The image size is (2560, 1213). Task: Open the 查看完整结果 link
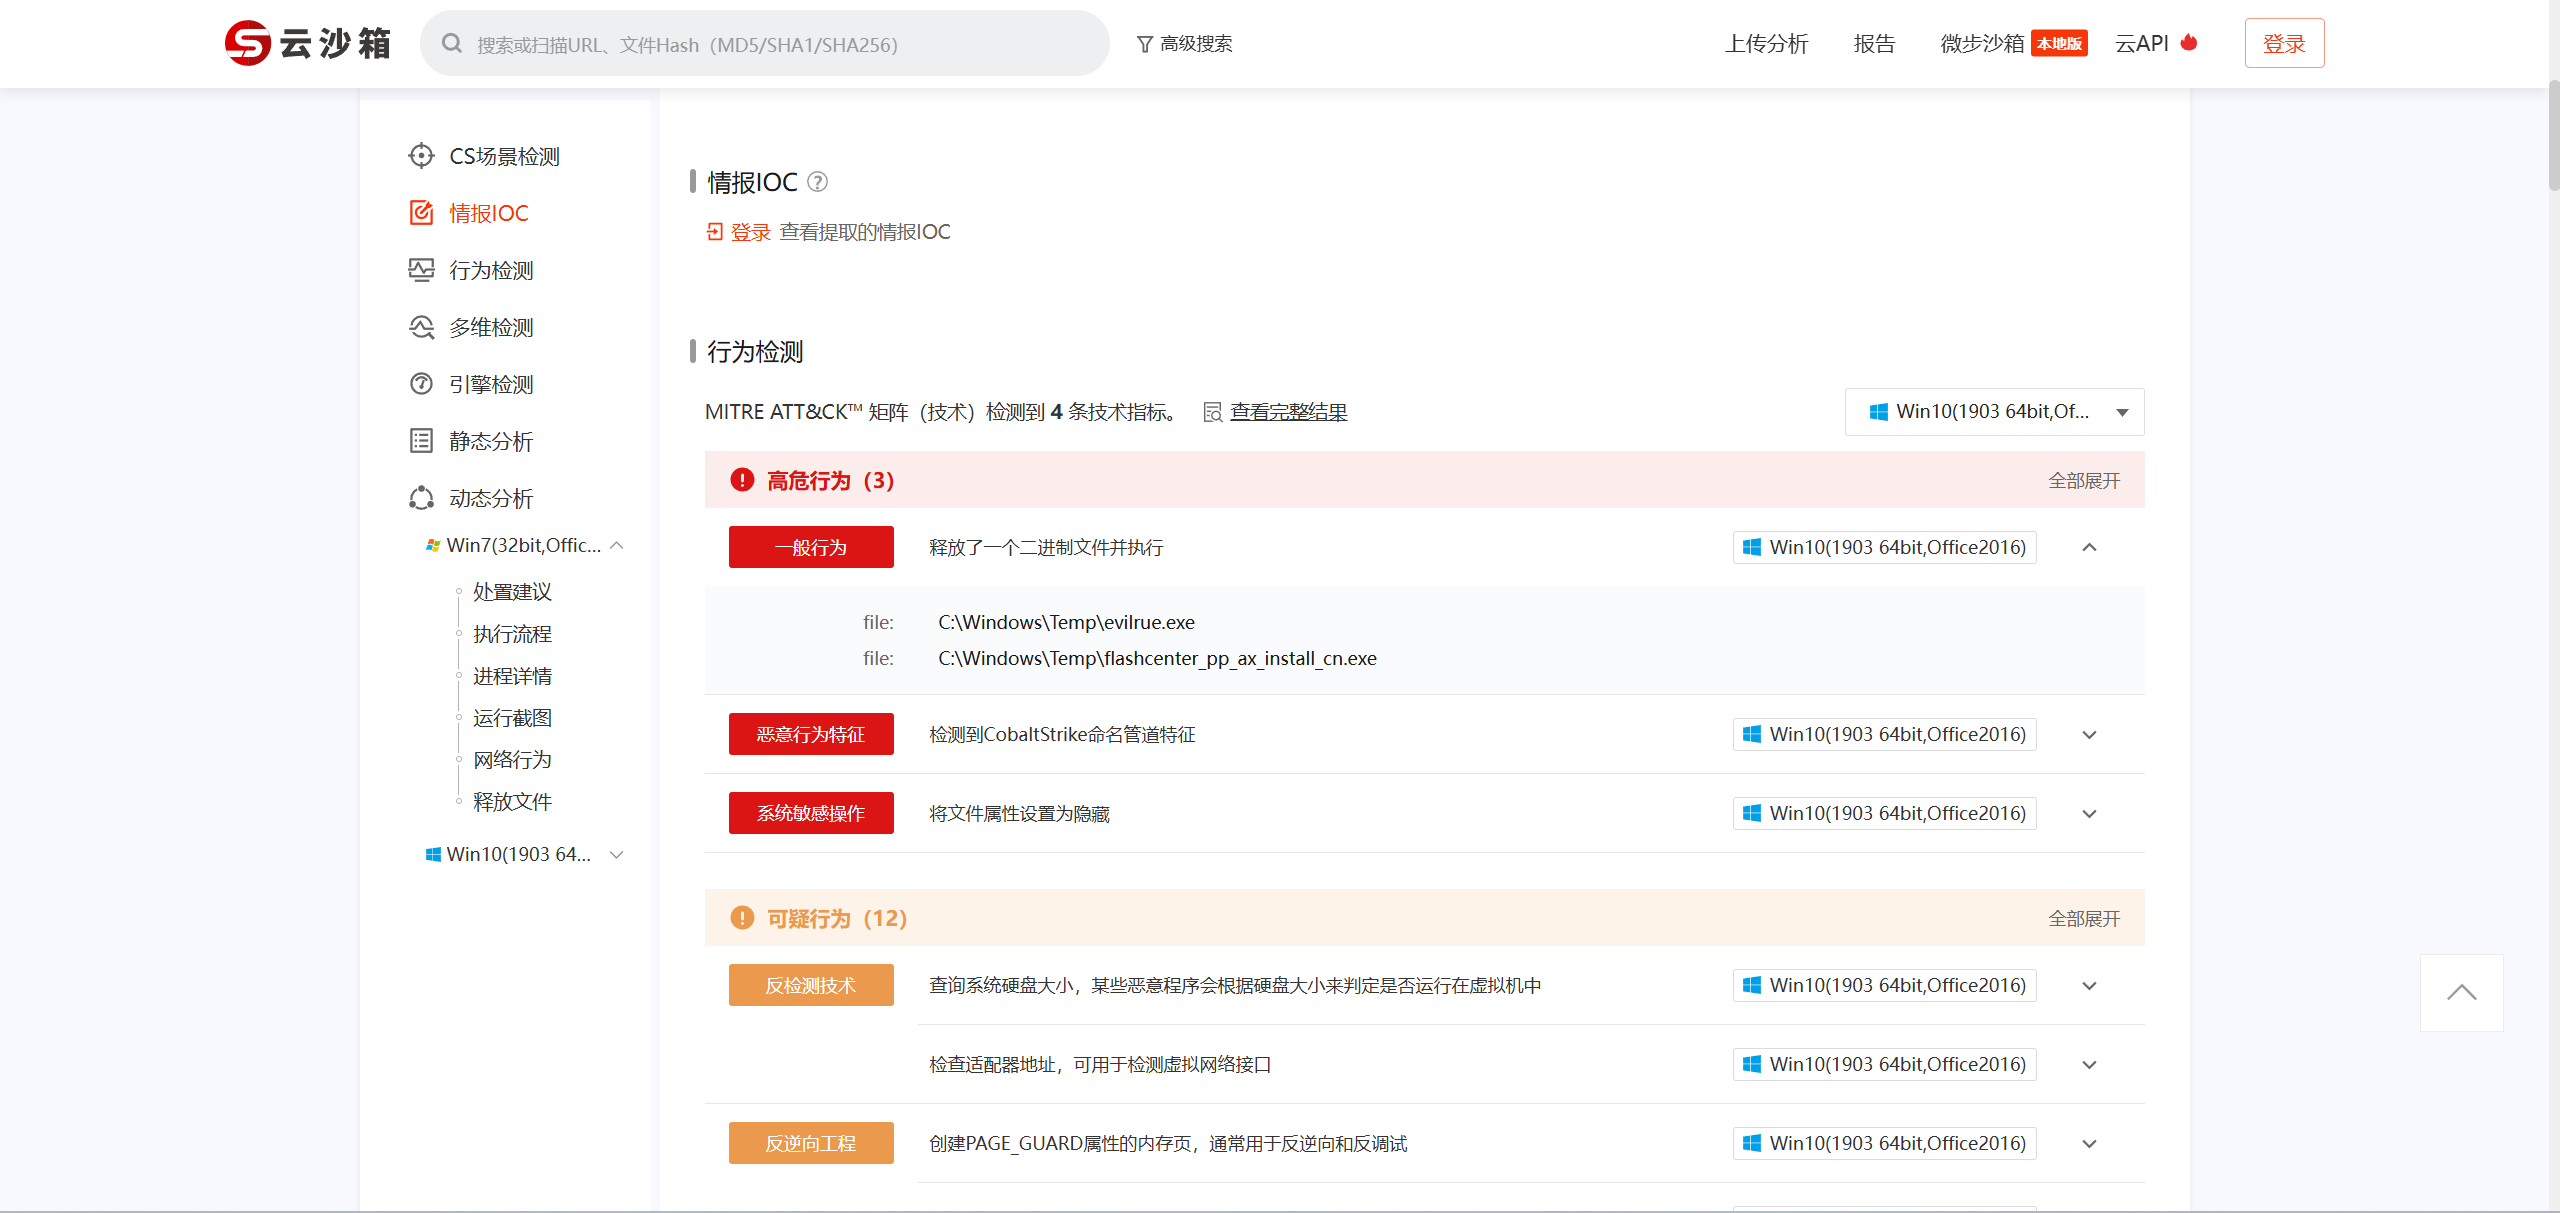[1288, 412]
